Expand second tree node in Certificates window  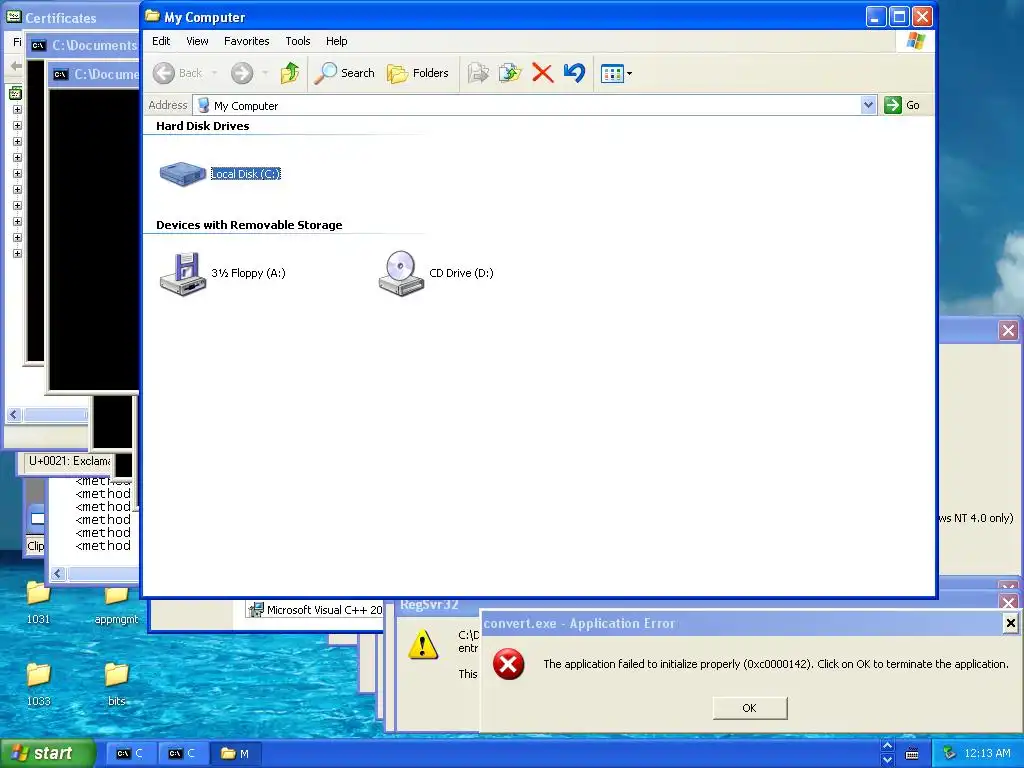click(17, 125)
